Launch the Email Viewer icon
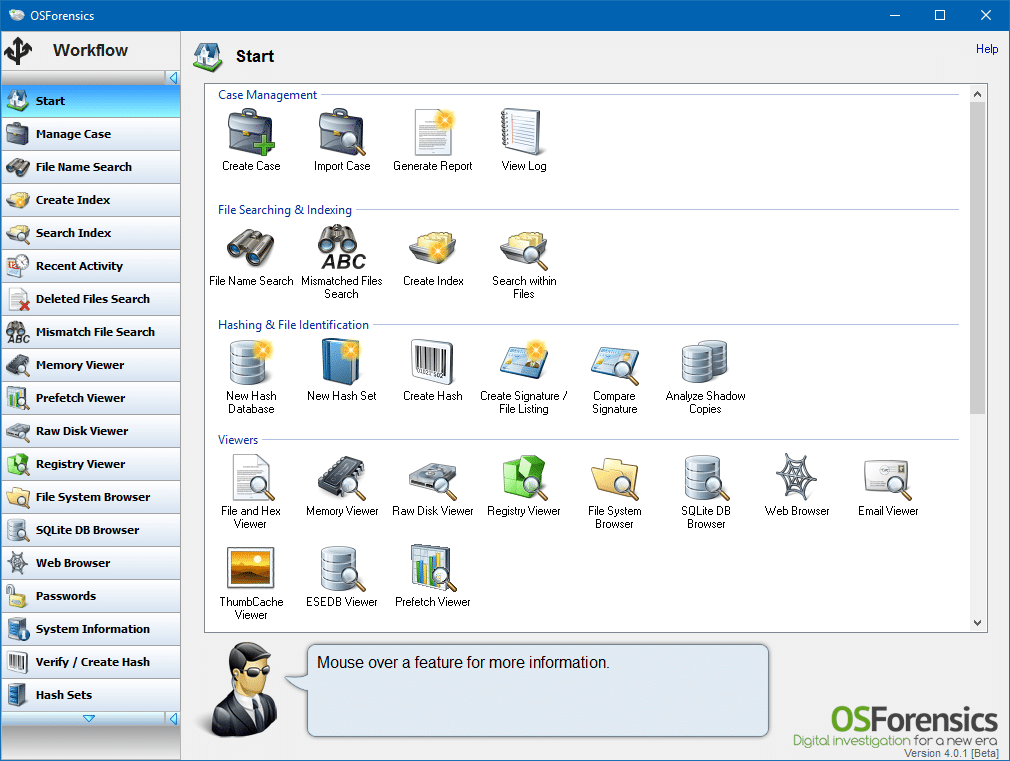This screenshot has height=761, width=1010. (x=887, y=478)
